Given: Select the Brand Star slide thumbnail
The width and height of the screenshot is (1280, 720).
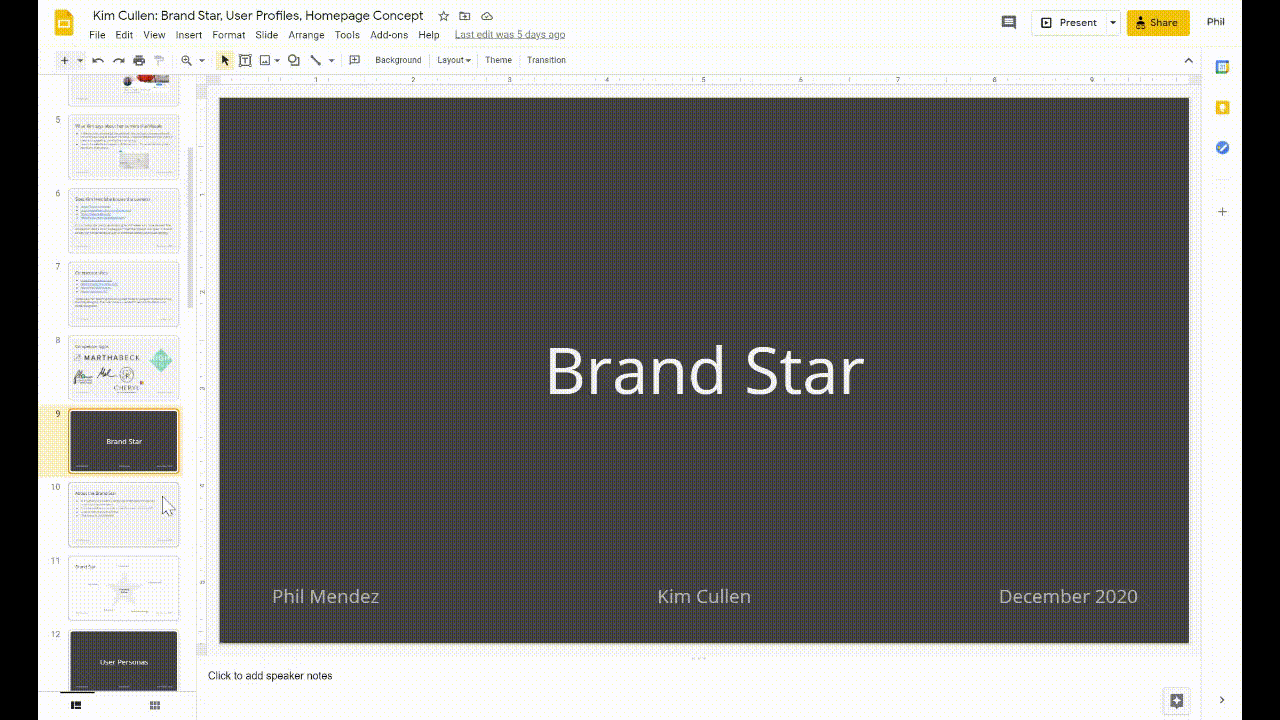Looking at the screenshot, I should (x=123, y=440).
